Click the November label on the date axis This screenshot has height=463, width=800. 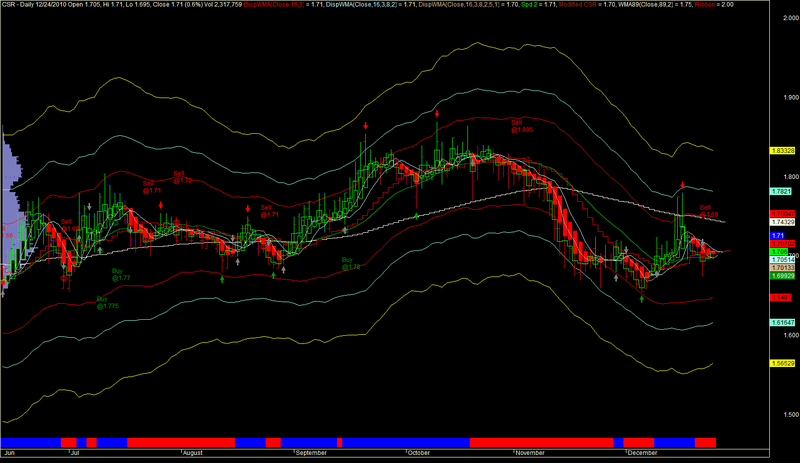click(530, 453)
